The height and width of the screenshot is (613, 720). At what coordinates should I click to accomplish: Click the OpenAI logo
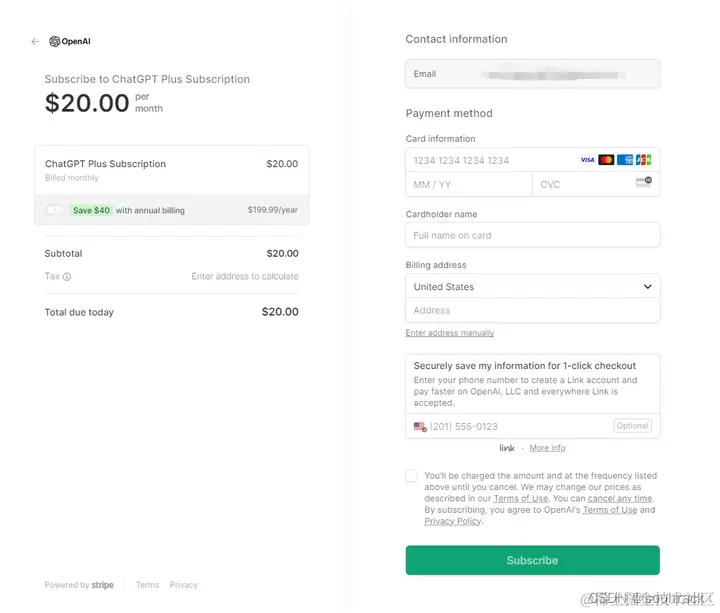70,42
